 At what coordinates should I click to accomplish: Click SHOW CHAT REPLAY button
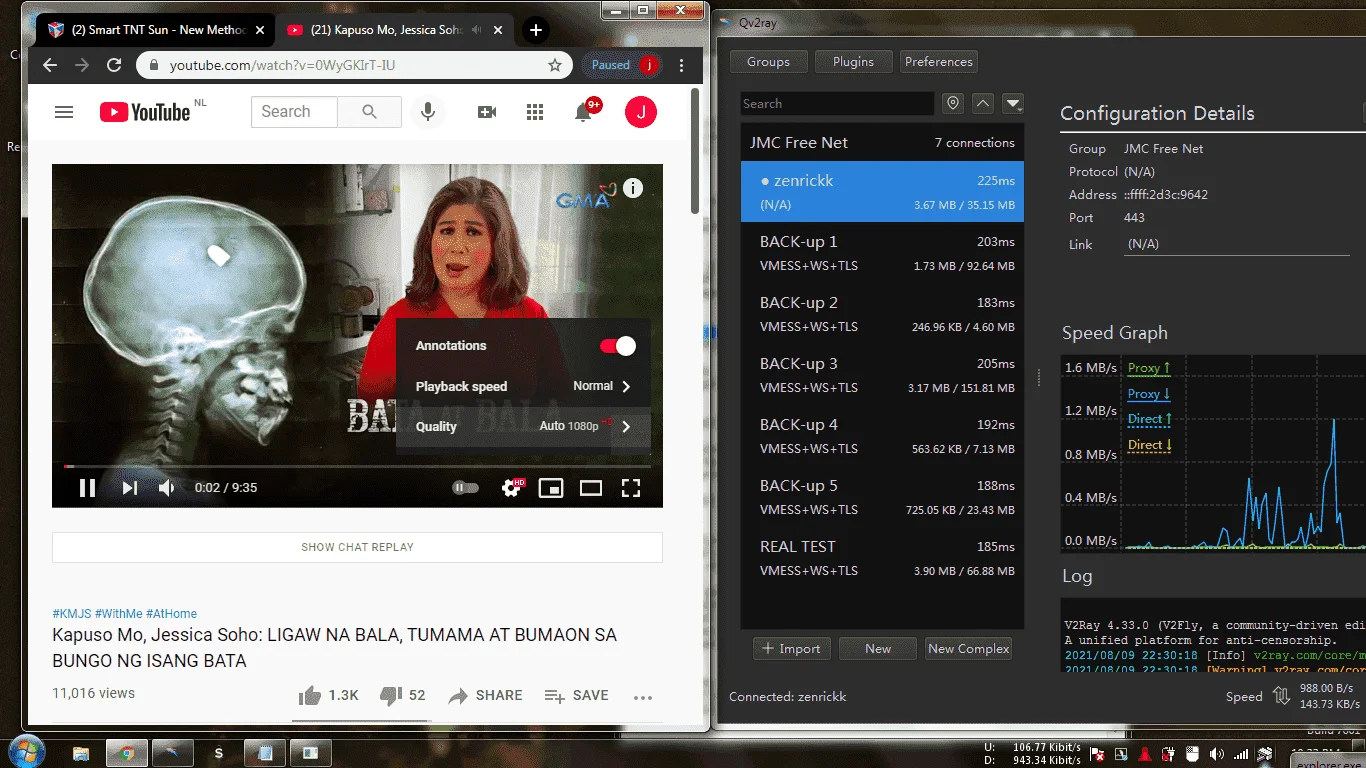[357, 547]
